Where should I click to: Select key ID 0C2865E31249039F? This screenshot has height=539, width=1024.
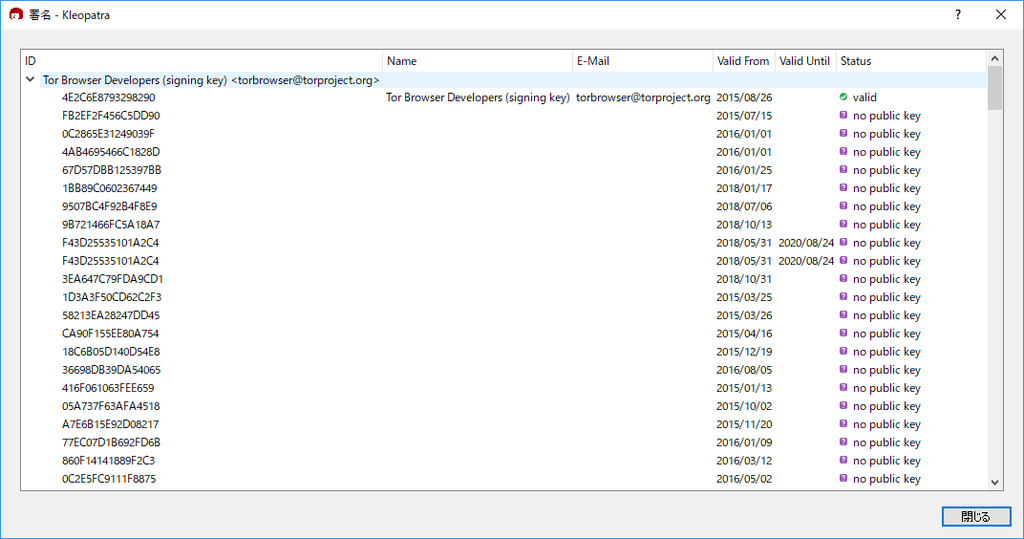coord(108,134)
